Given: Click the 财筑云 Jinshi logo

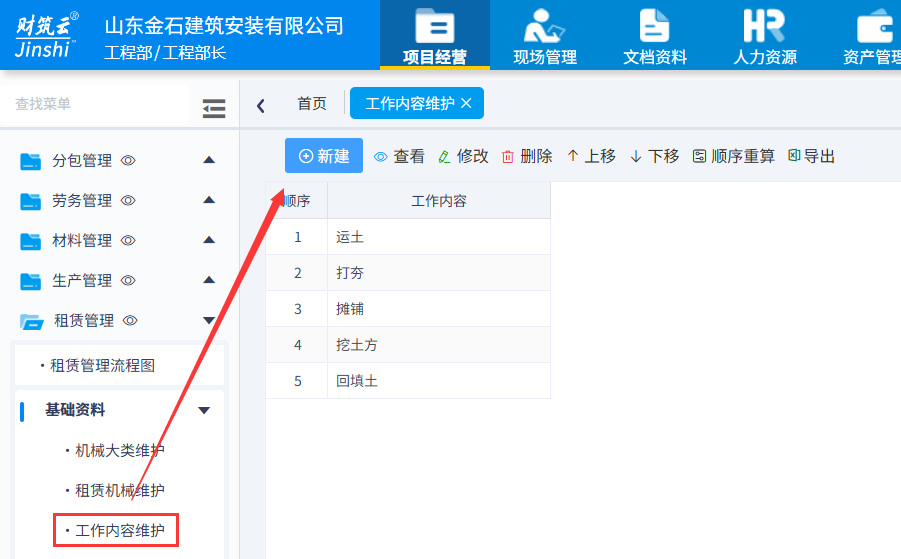Looking at the screenshot, I should 46,35.
